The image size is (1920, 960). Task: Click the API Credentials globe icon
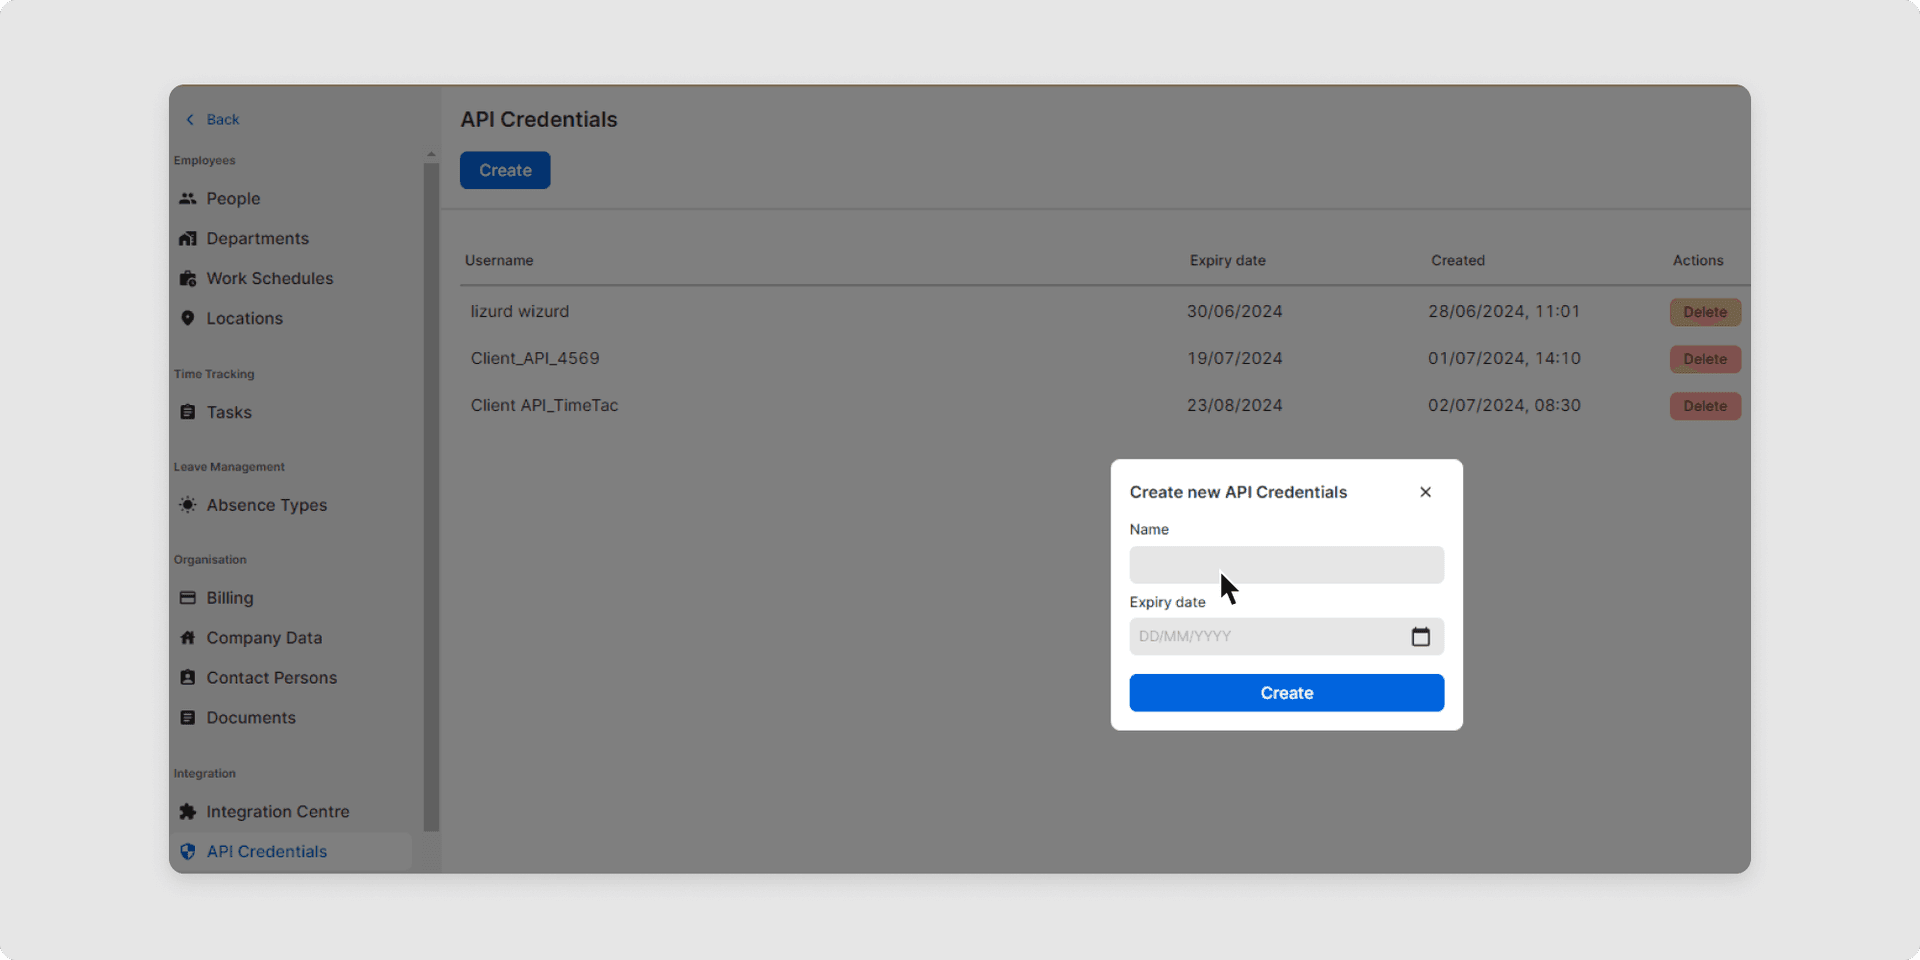[189, 851]
